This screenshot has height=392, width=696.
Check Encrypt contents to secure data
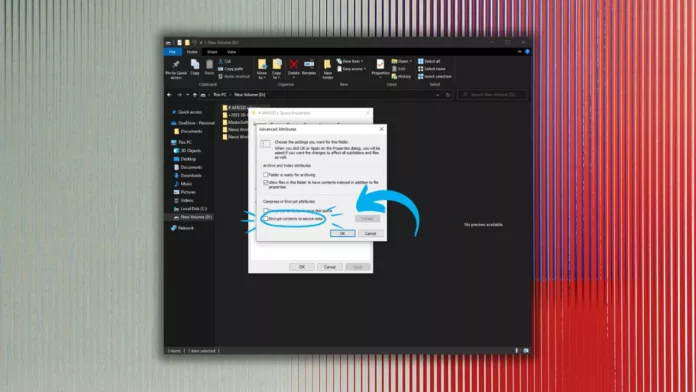click(266, 219)
